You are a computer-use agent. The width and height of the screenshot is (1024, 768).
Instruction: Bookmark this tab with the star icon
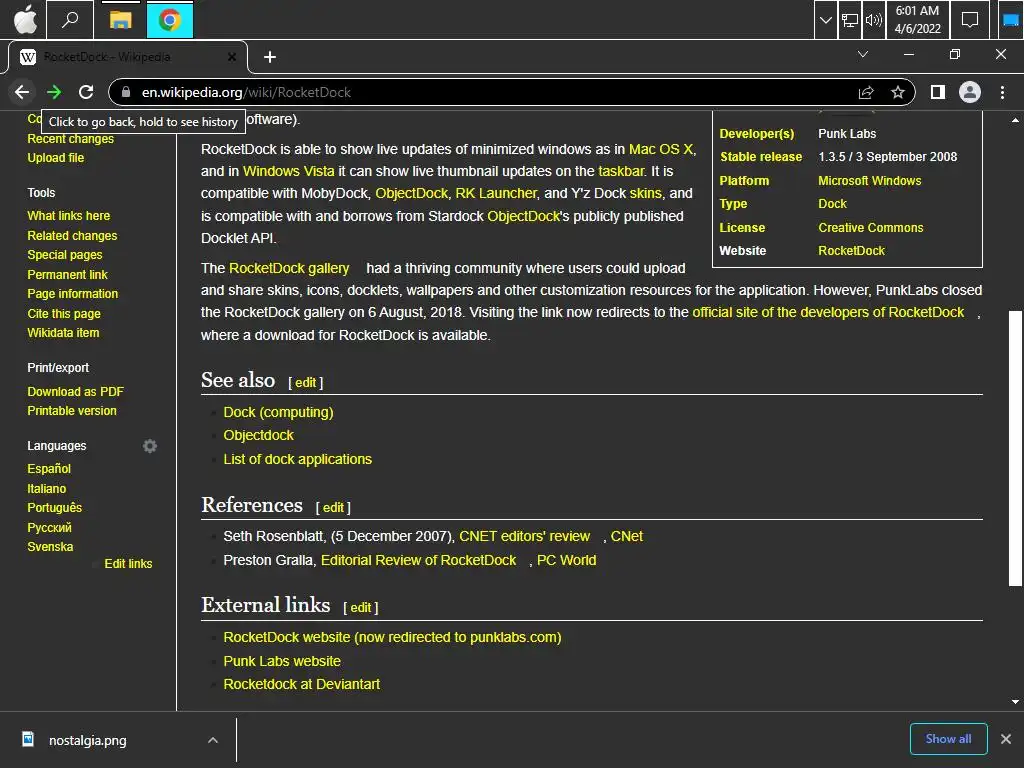click(x=898, y=92)
